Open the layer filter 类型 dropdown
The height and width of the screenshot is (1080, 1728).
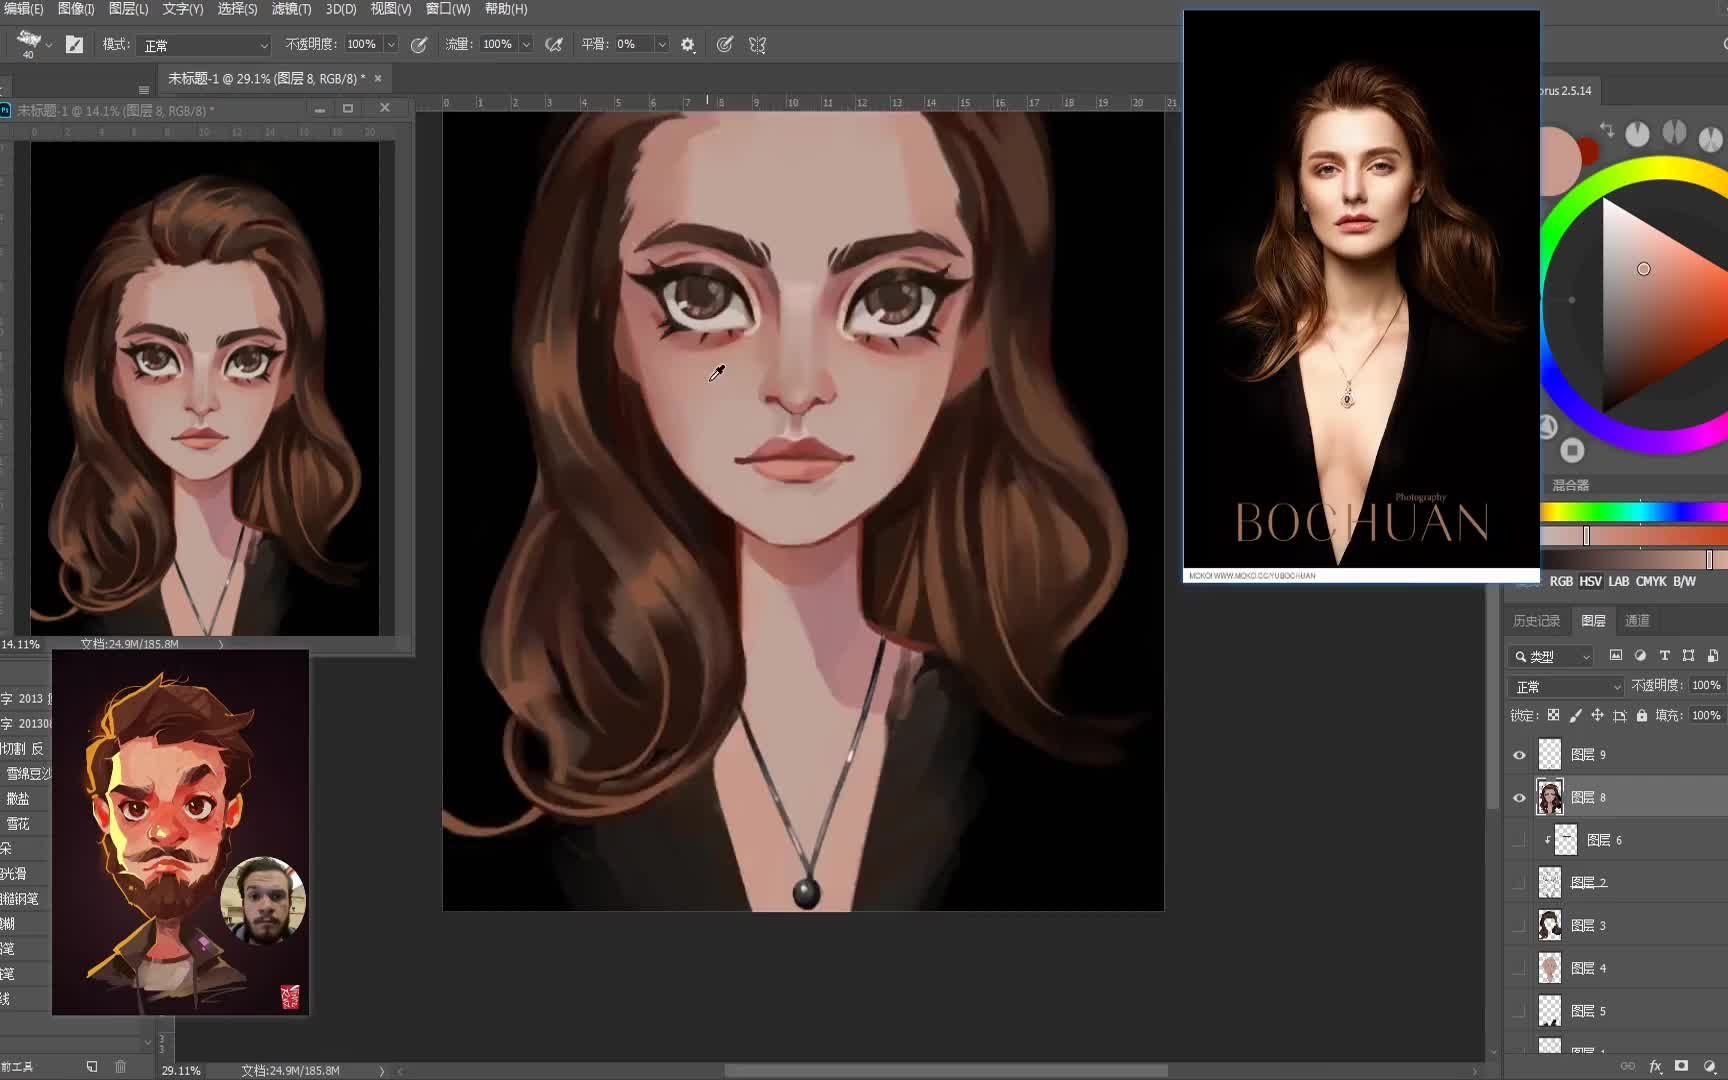(1551, 656)
